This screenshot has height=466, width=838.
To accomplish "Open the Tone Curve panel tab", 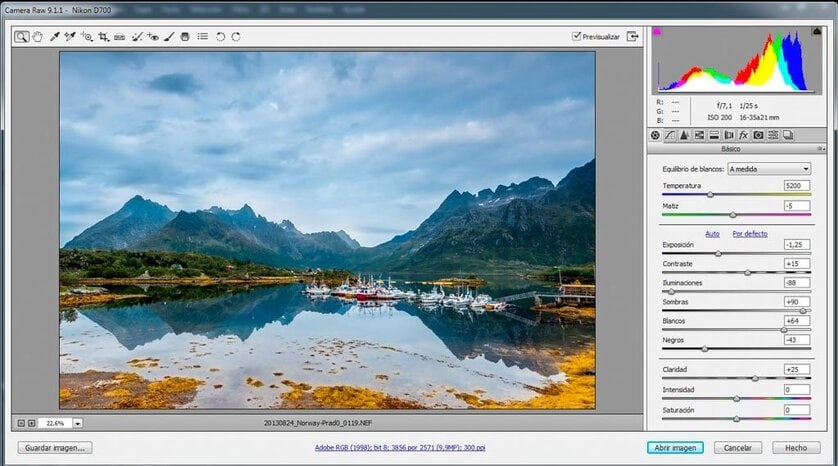I will point(670,135).
